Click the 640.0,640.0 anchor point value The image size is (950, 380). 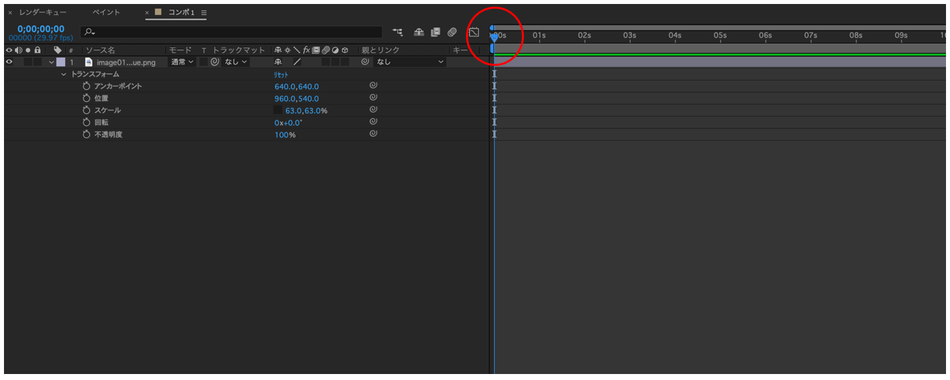click(x=297, y=86)
